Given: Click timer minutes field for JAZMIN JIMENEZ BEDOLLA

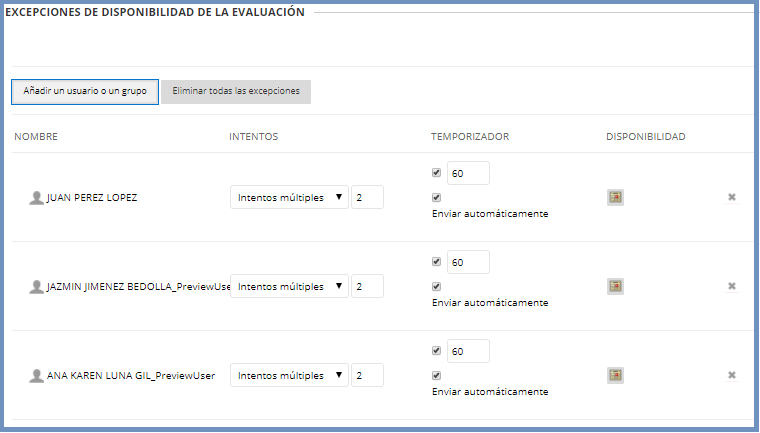Looking at the screenshot, I should (468, 262).
